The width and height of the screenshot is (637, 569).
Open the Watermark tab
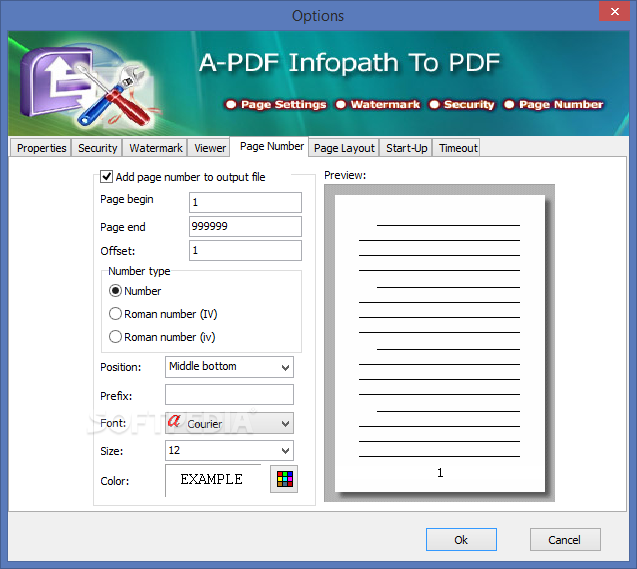point(156,148)
